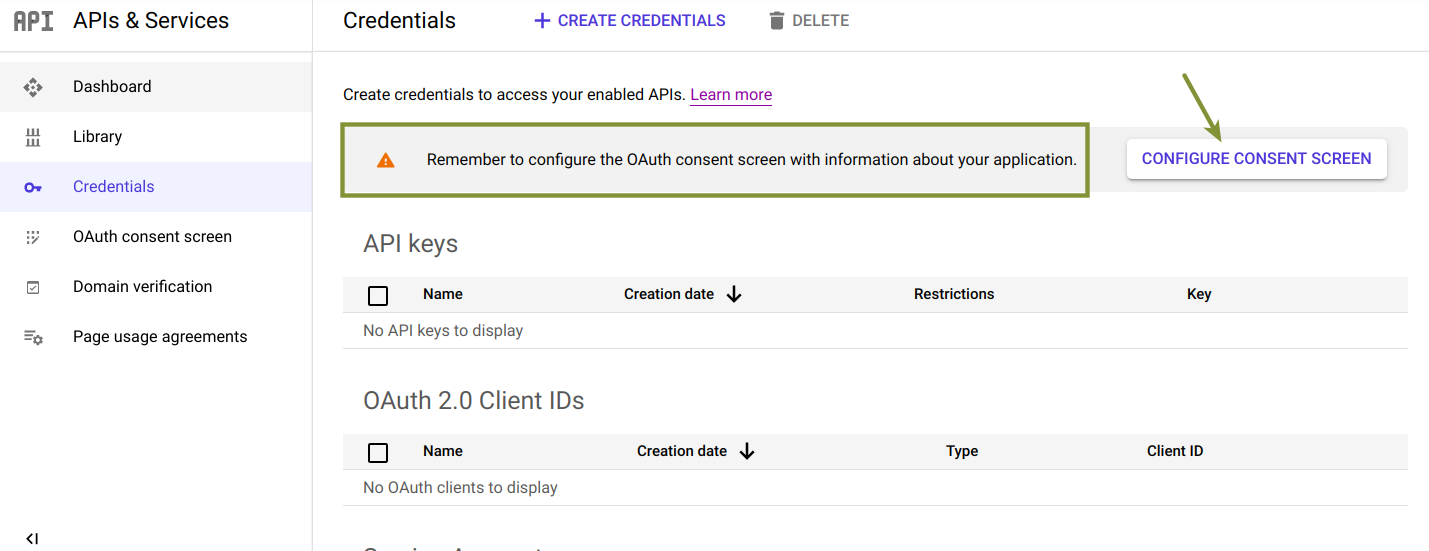Select all API keys checkbox
The width and height of the screenshot is (1429, 551).
point(378,295)
